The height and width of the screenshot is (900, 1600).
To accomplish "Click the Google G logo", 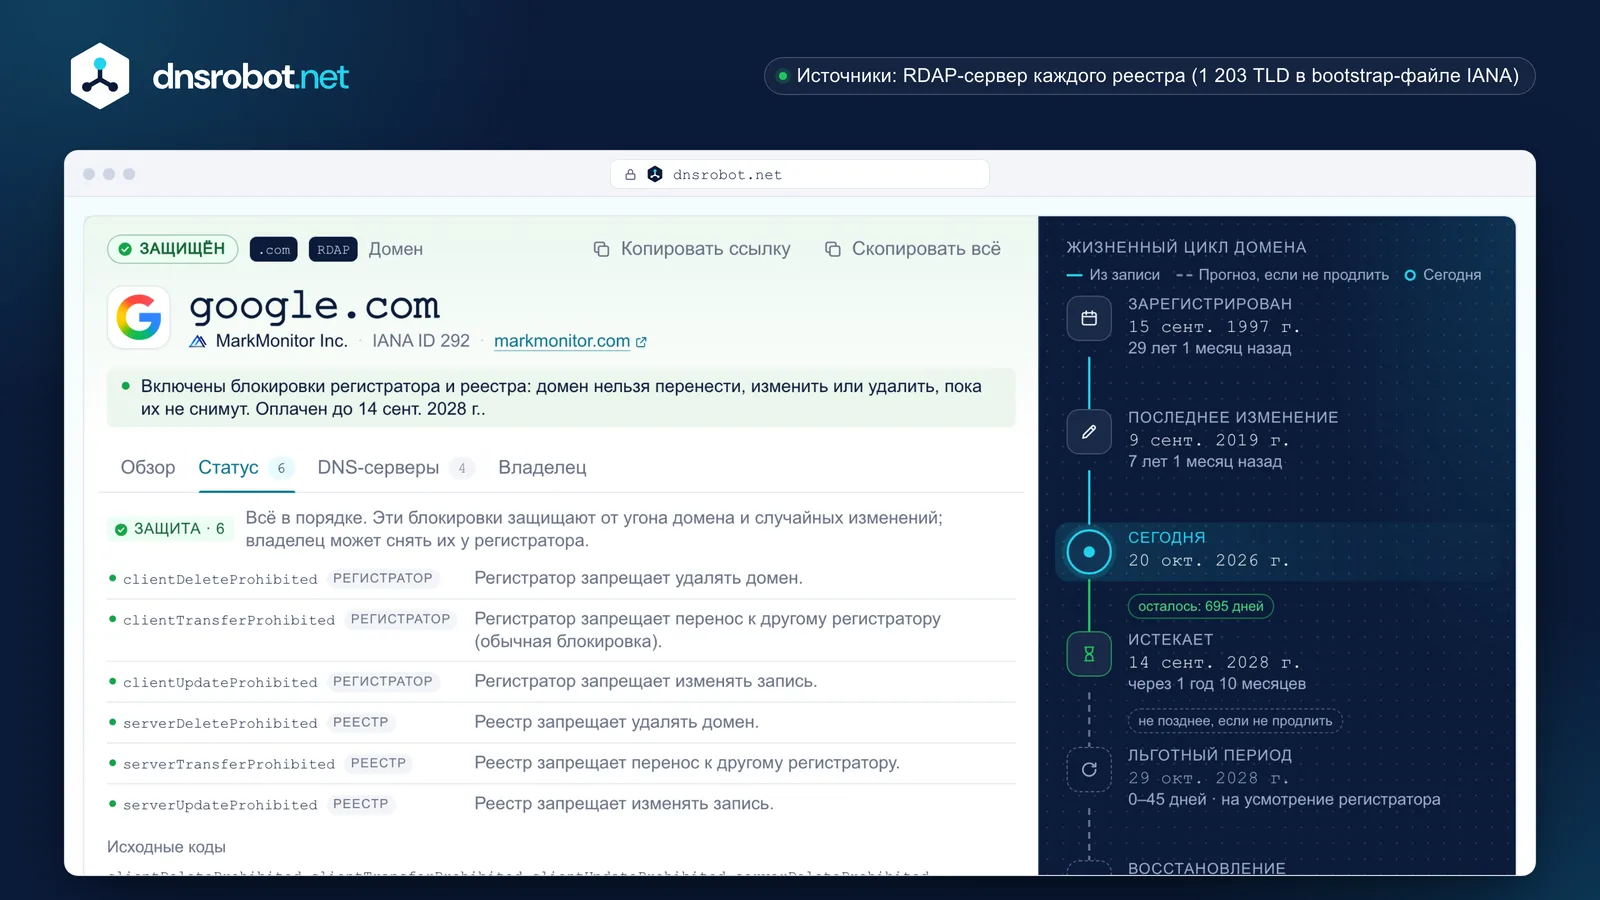I will pos(139,318).
